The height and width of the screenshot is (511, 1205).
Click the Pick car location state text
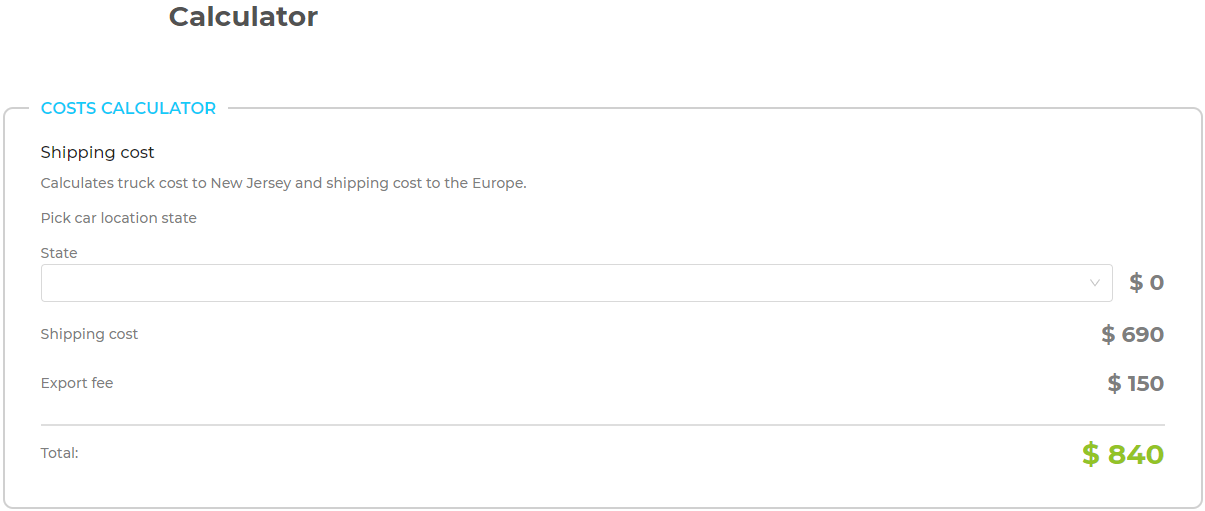(x=118, y=218)
